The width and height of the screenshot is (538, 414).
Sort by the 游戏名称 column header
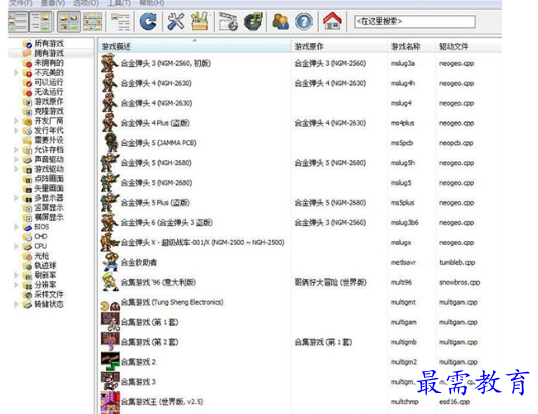[x=412, y=46]
